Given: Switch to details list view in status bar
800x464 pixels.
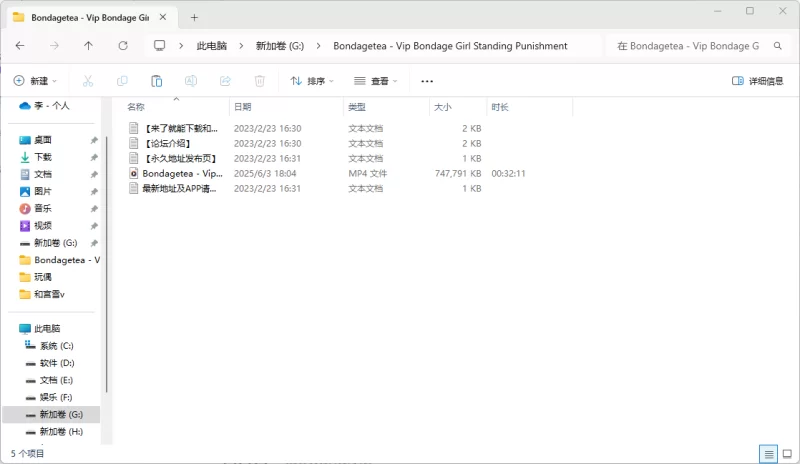Looking at the screenshot, I should point(767,453).
